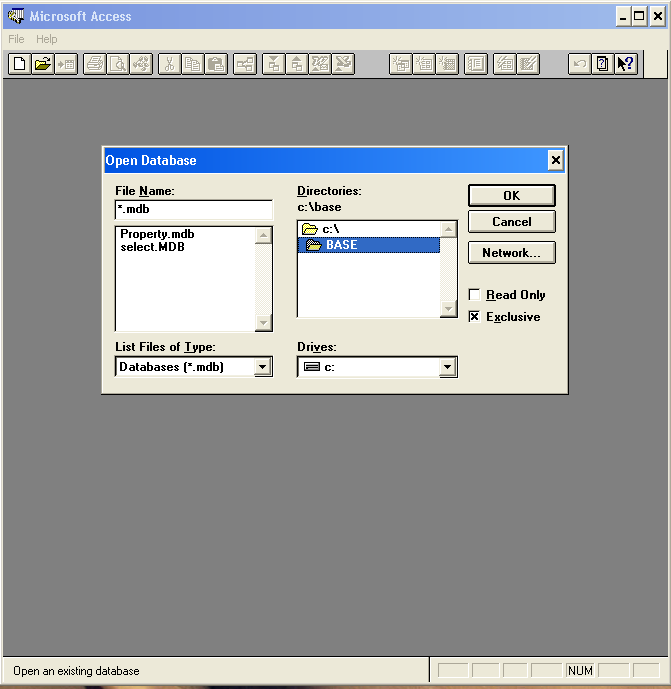The width and height of the screenshot is (671, 689).
Task: Close the Open Database dialog
Action: coord(556,160)
